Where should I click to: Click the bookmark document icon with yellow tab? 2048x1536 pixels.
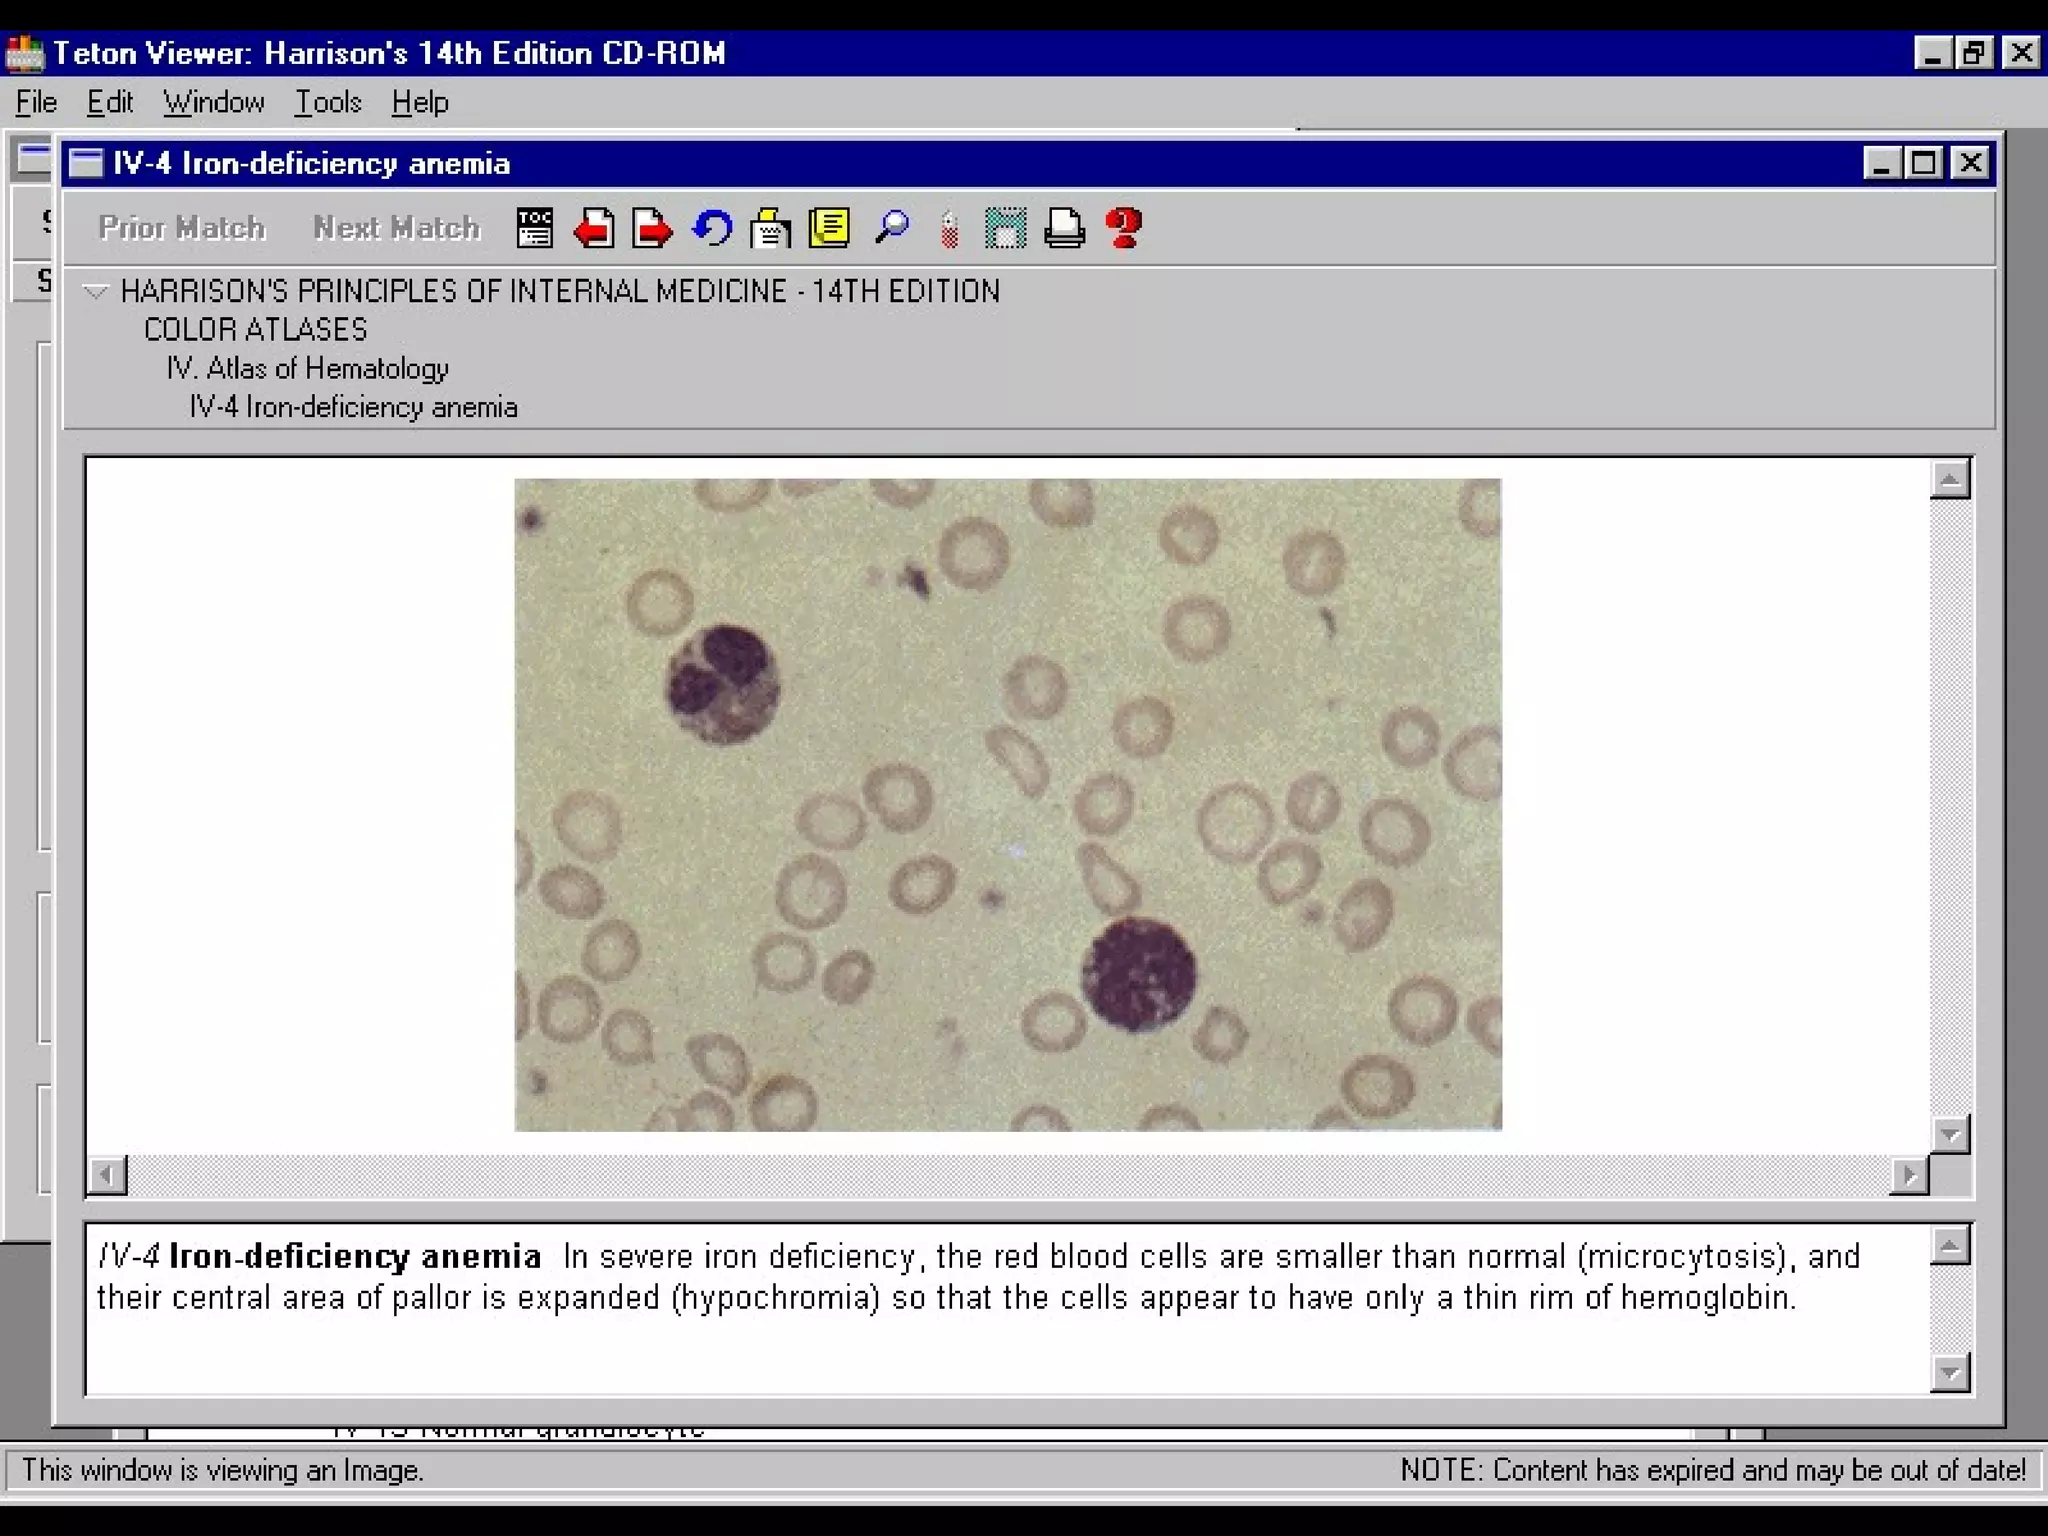770,228
